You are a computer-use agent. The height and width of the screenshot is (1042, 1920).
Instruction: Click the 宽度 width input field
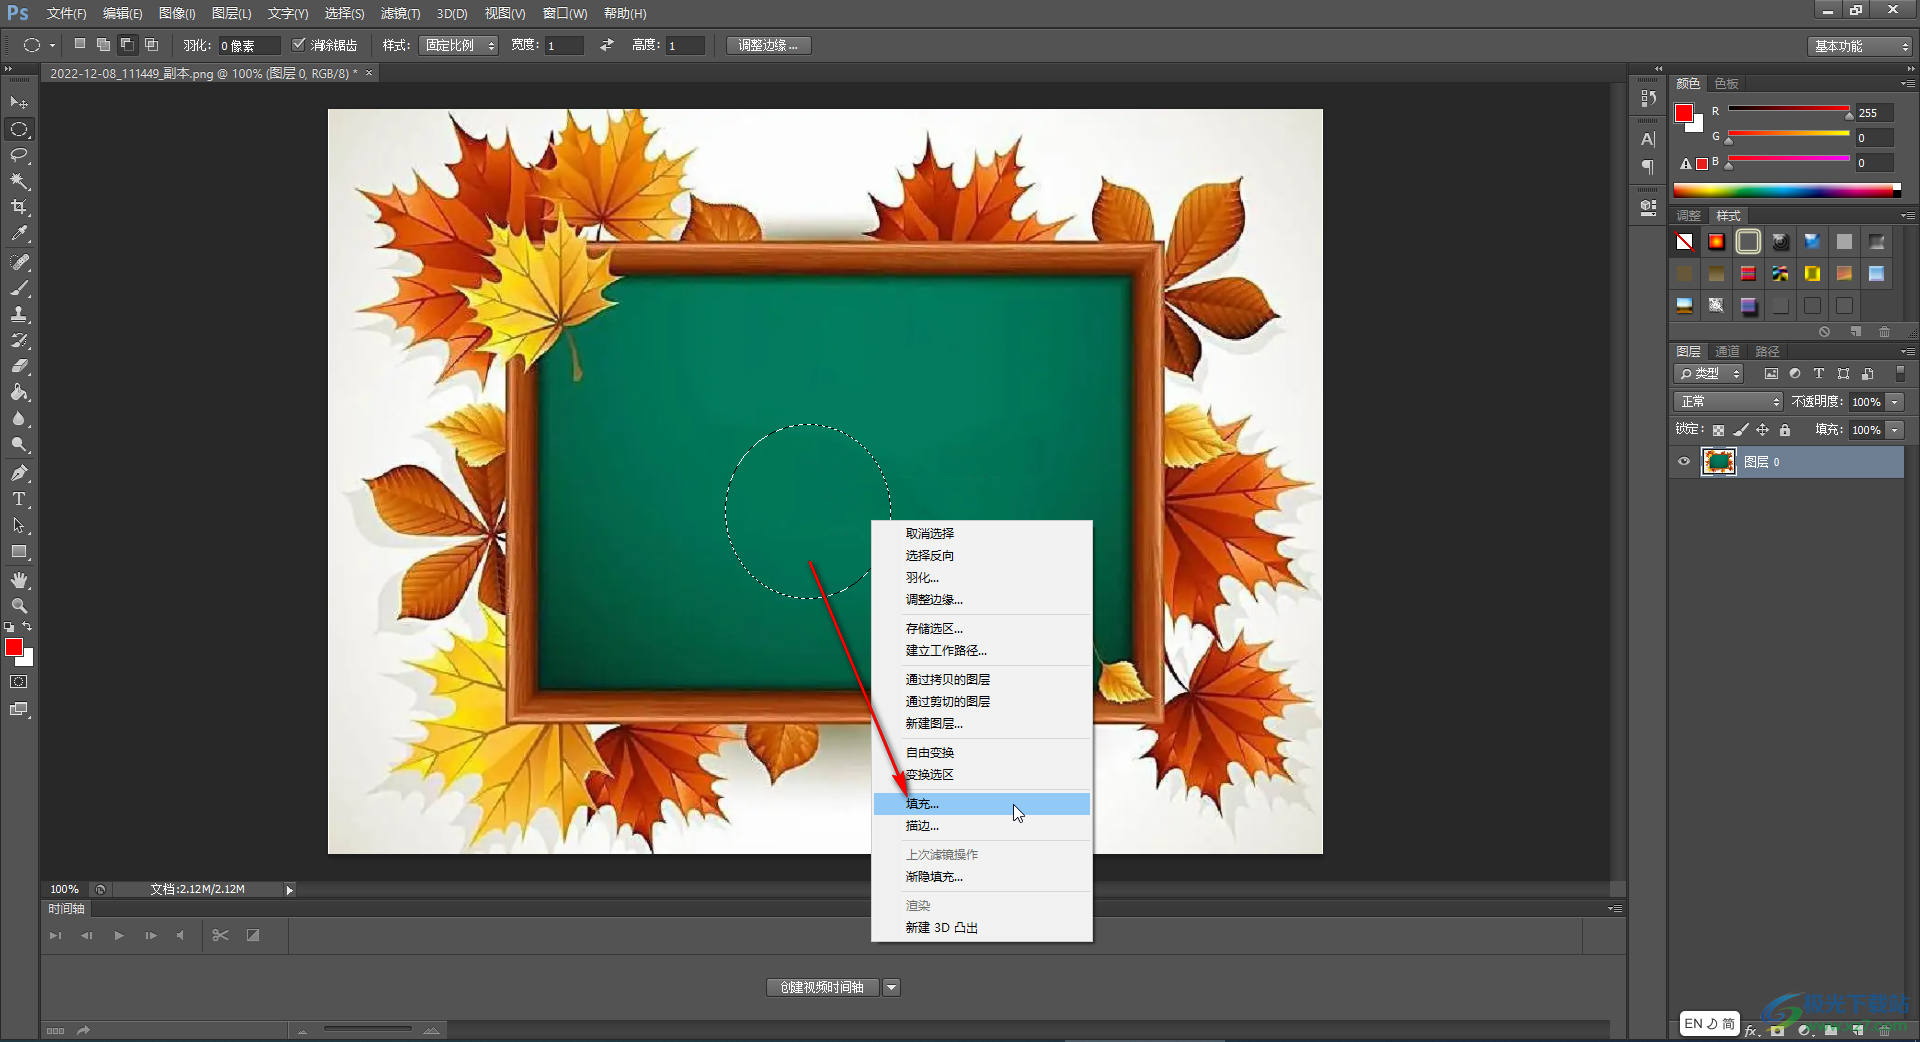(564, 46)
